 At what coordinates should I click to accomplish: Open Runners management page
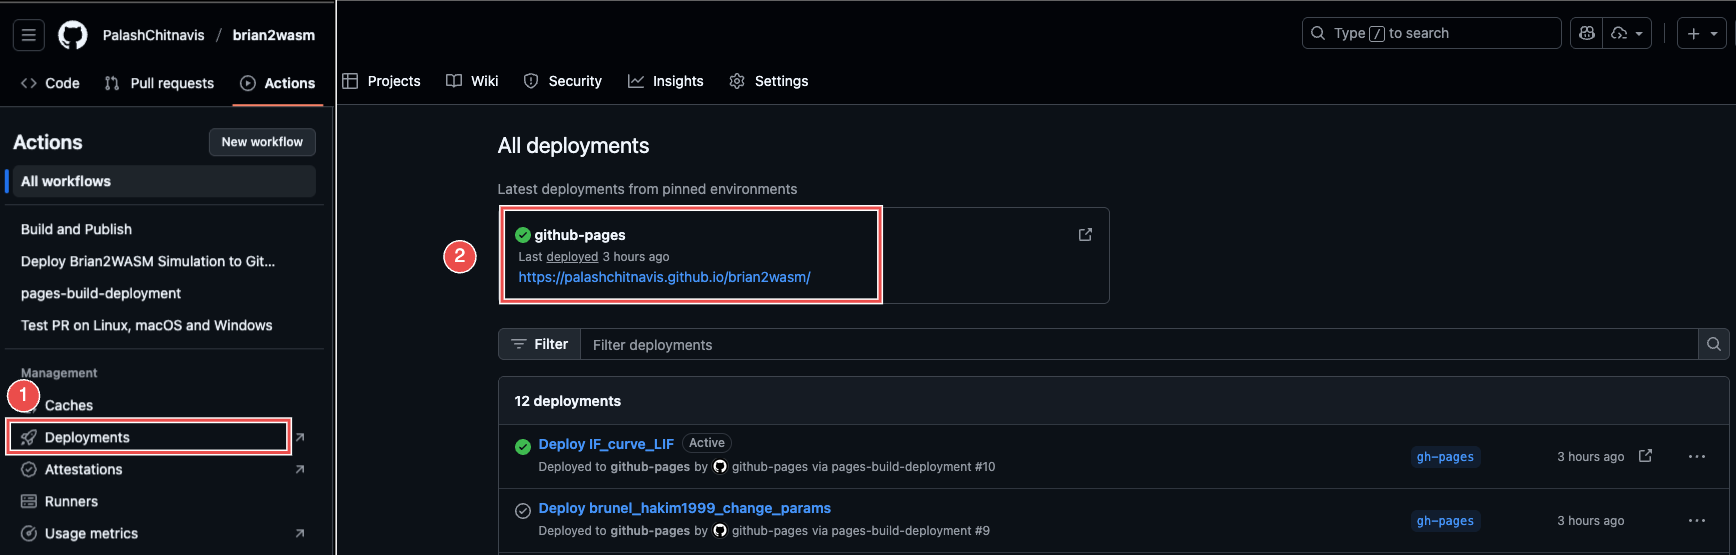(x=71, y=501)
